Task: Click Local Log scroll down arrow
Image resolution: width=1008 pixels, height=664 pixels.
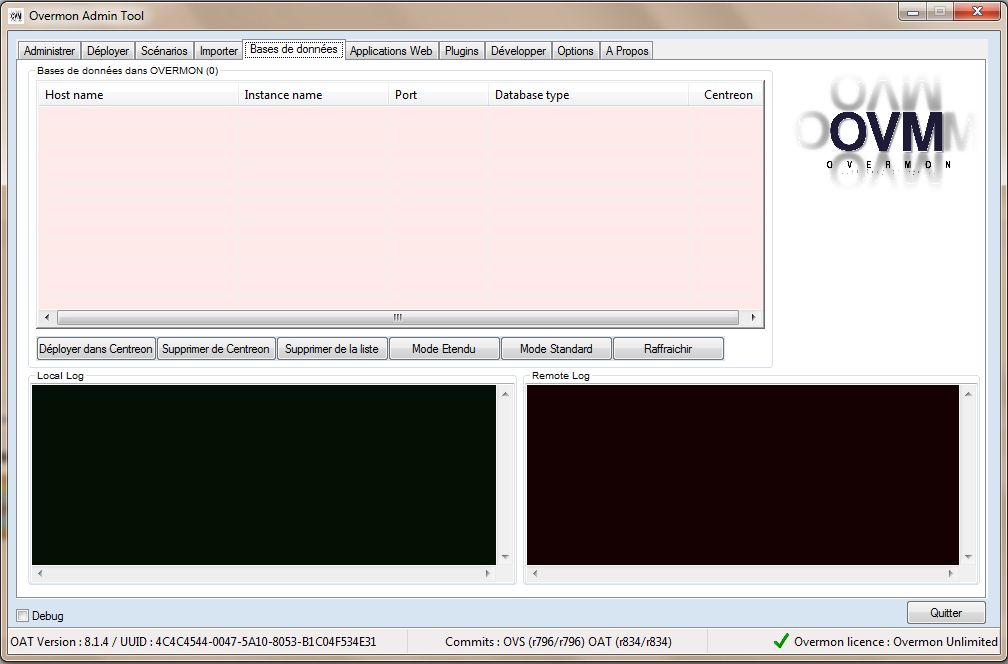Action: tap(505, 557)
